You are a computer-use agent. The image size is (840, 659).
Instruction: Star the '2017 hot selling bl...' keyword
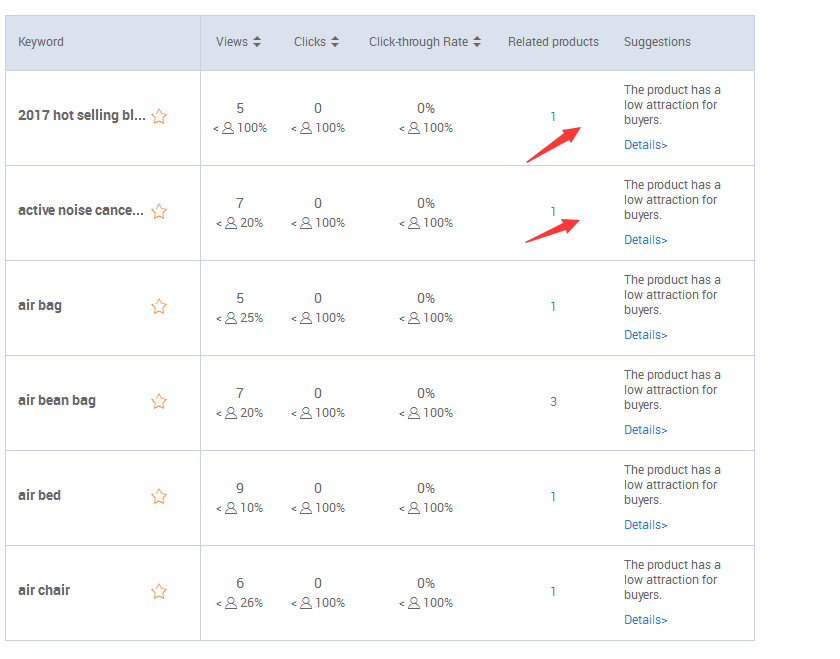click(159, 116)
